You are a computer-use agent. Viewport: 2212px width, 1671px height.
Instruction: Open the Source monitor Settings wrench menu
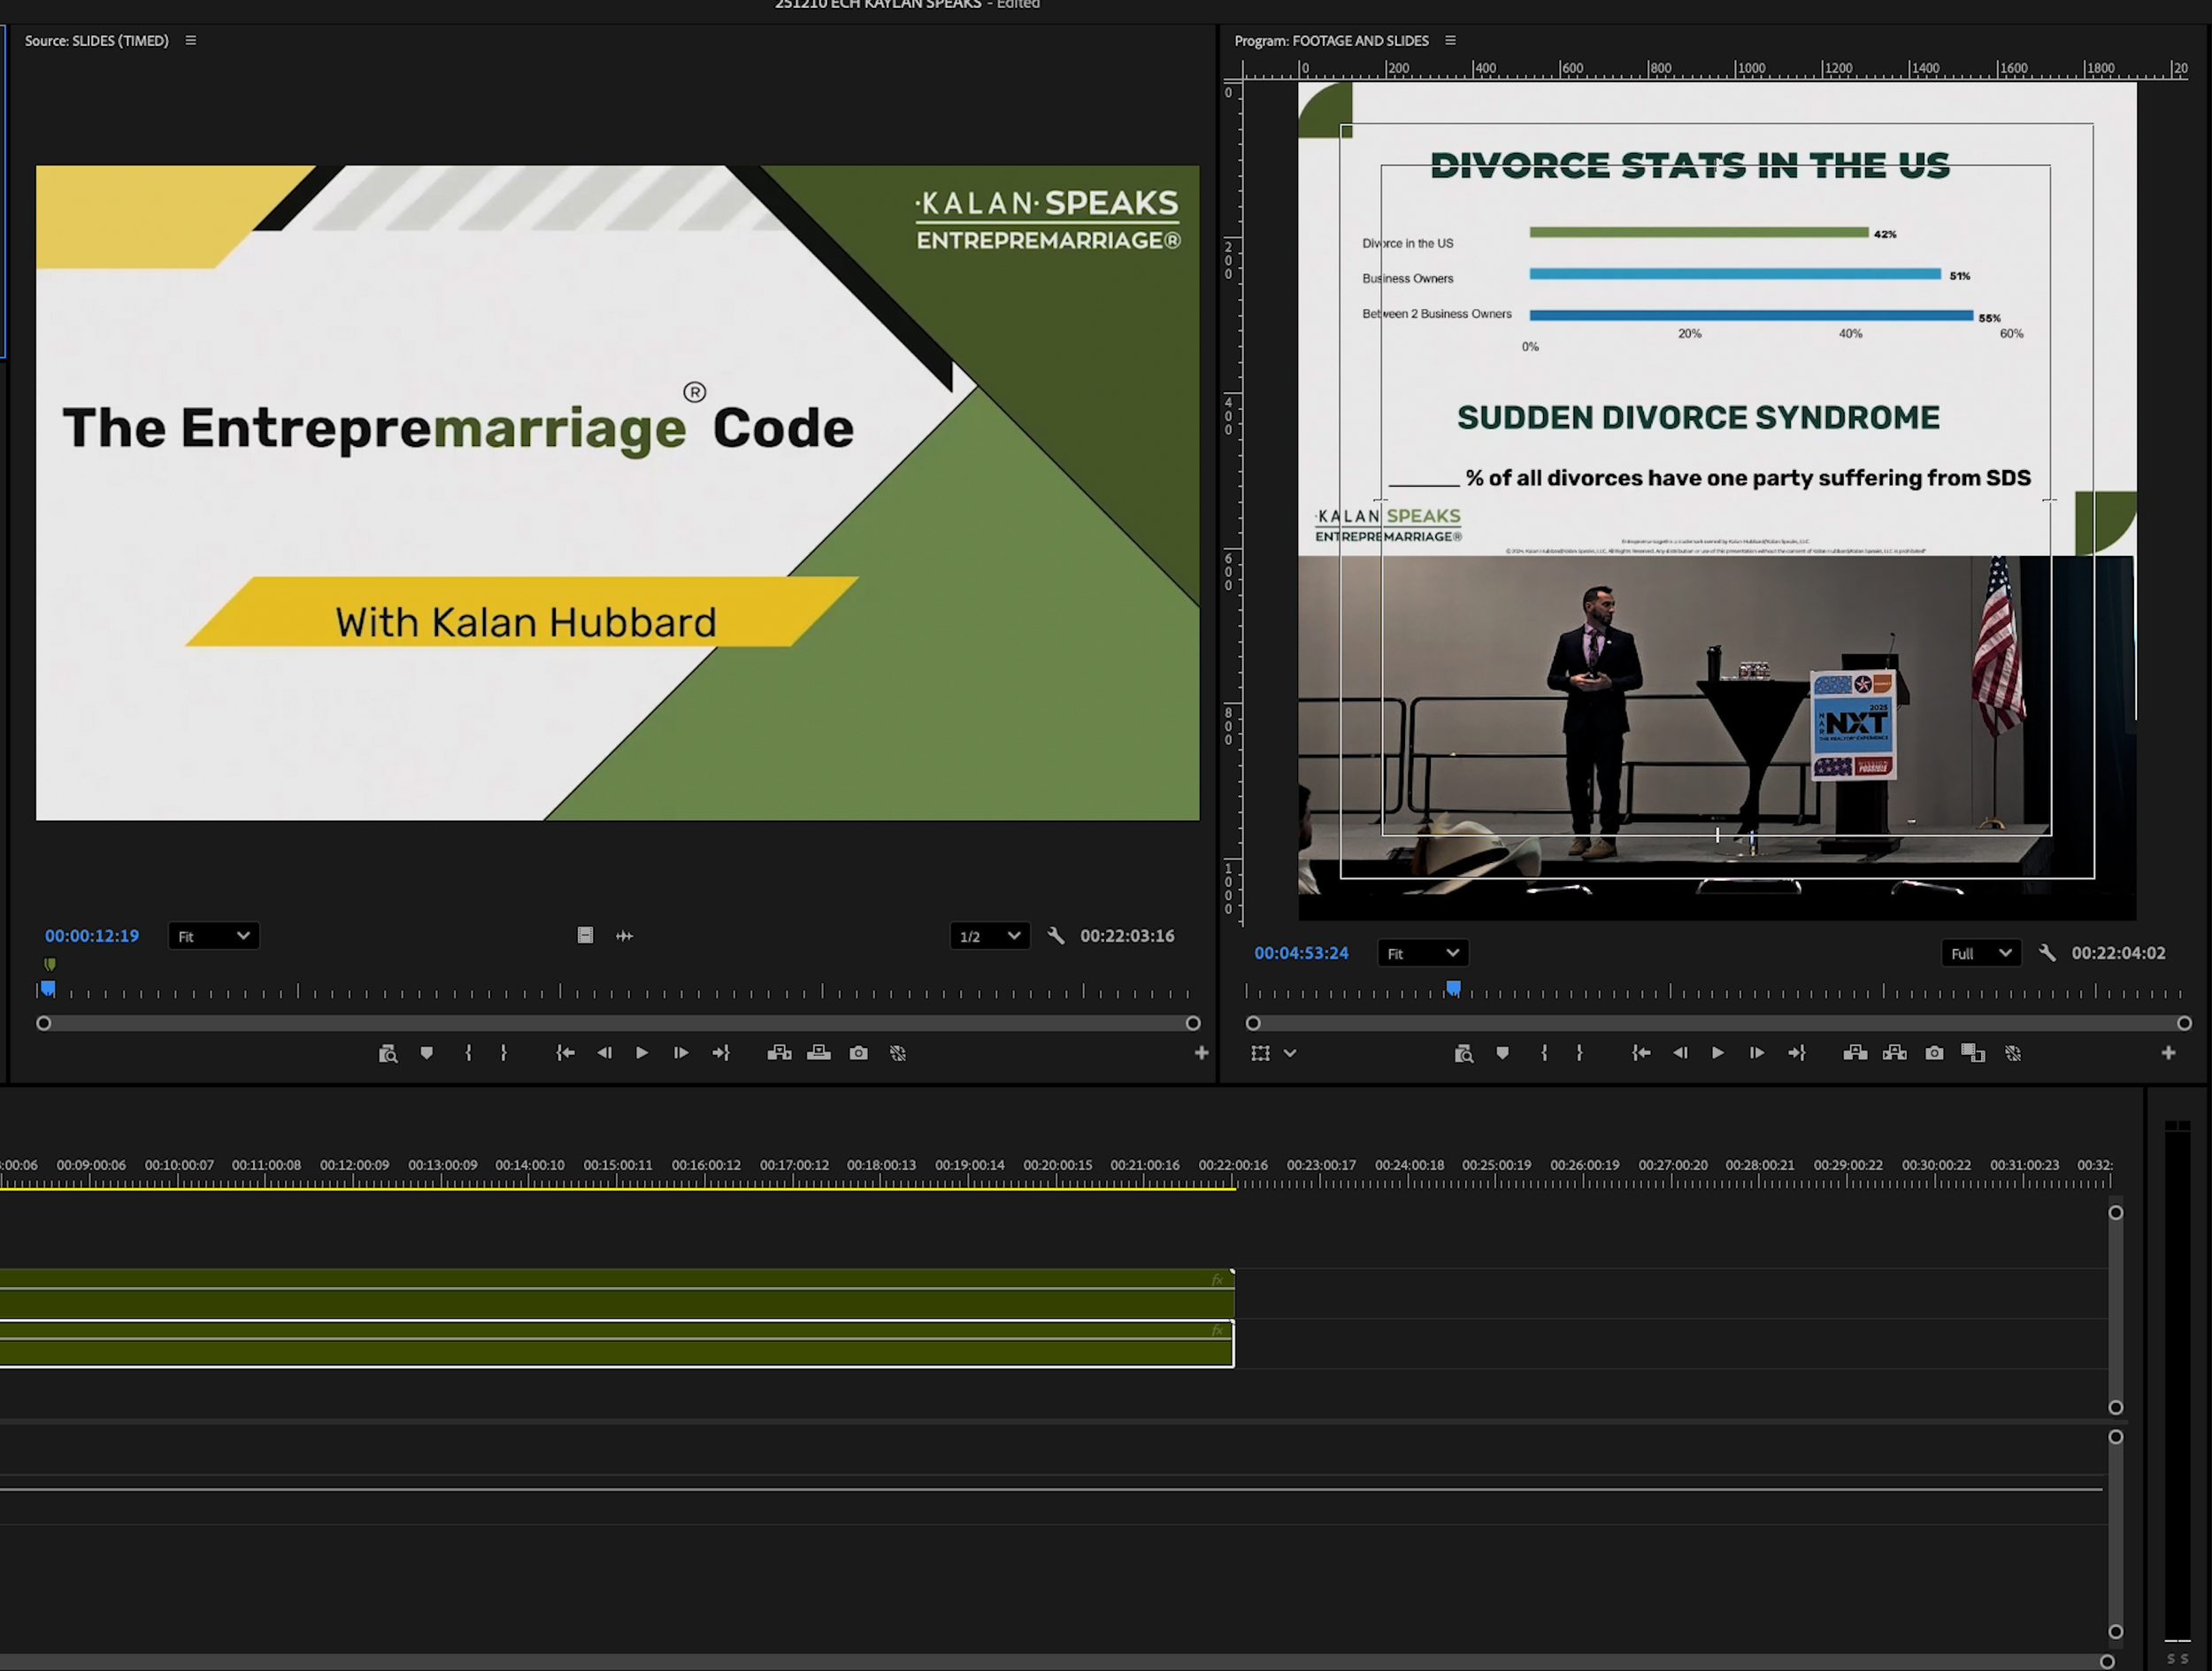point(1056,936)
